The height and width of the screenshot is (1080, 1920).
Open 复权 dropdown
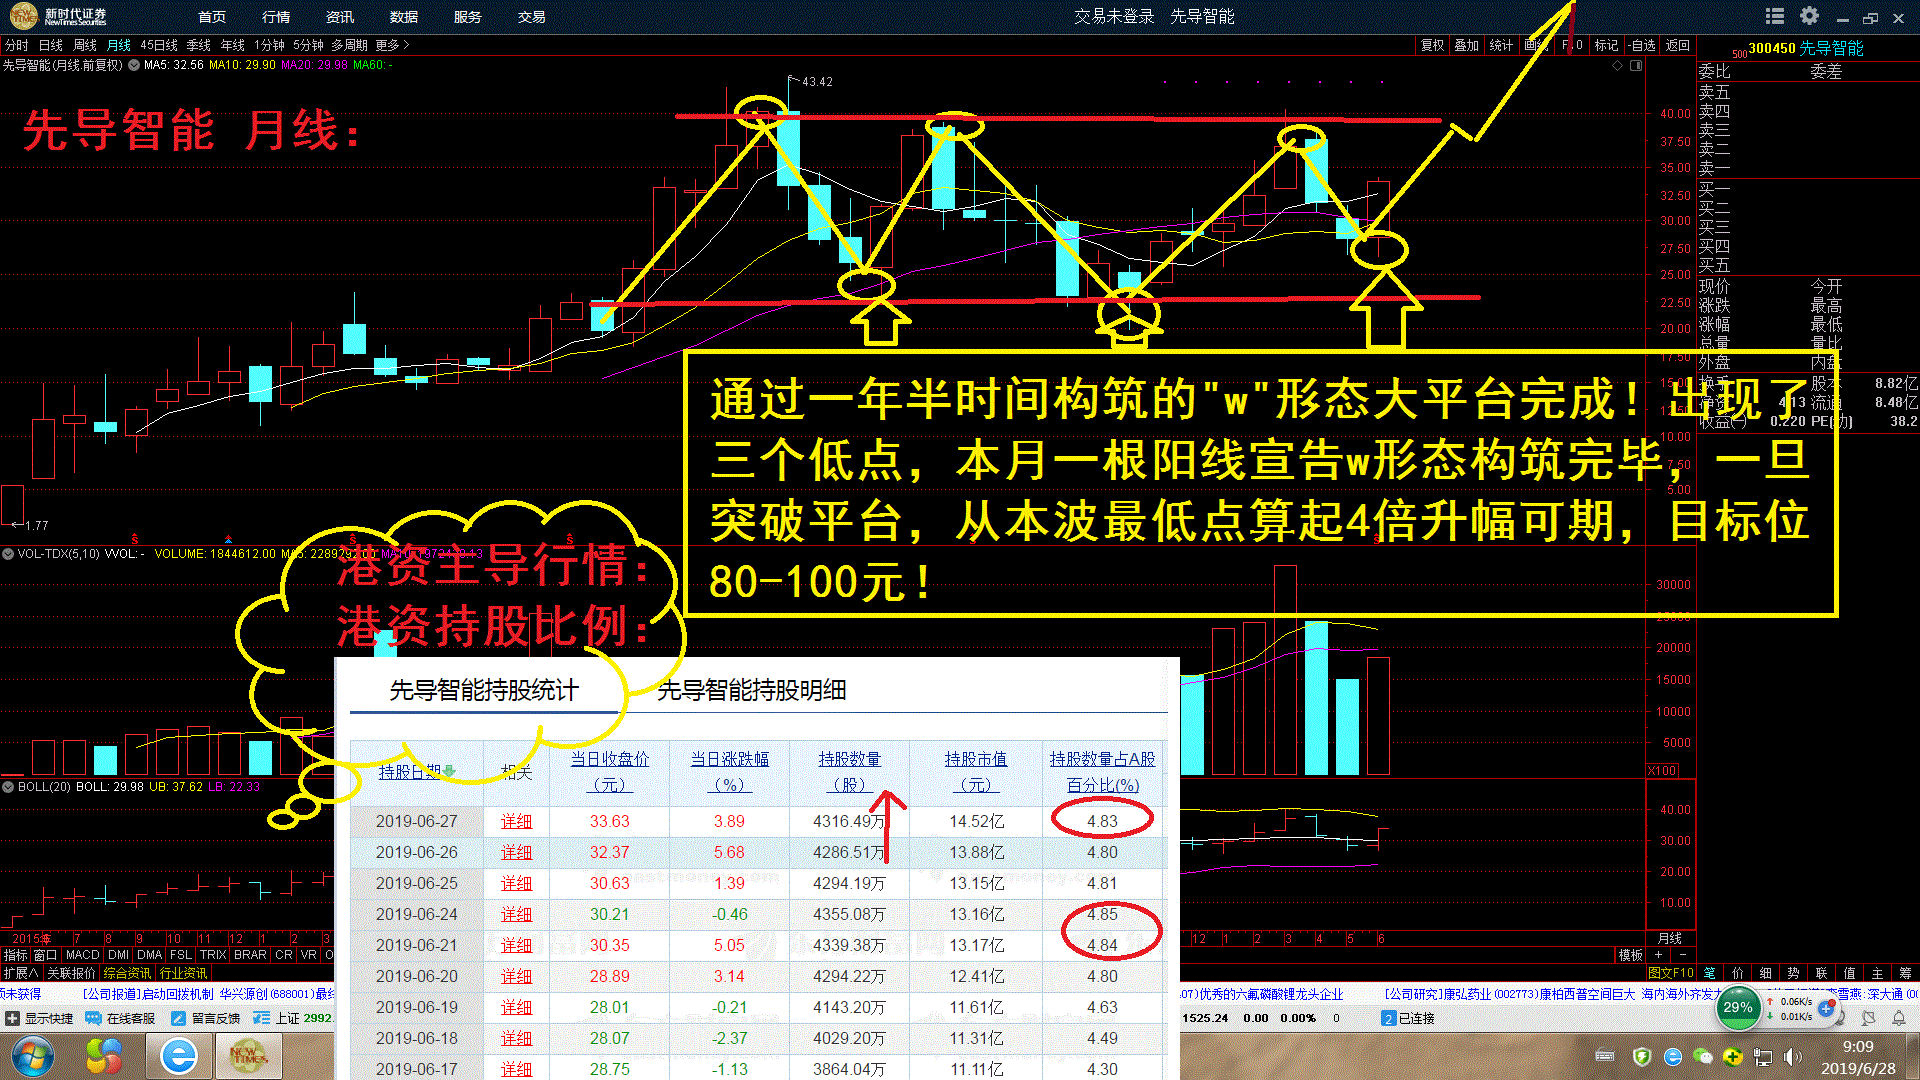coord(1432,45)
